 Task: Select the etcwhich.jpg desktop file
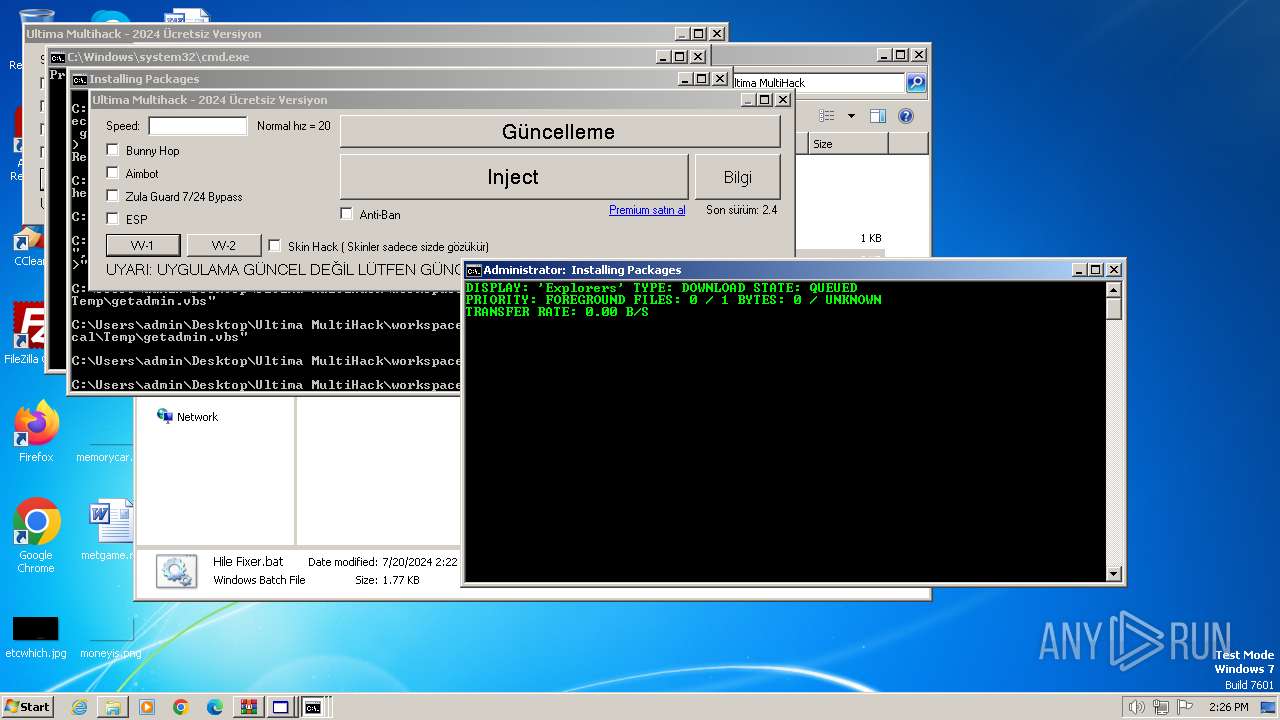tap(36, 637)
